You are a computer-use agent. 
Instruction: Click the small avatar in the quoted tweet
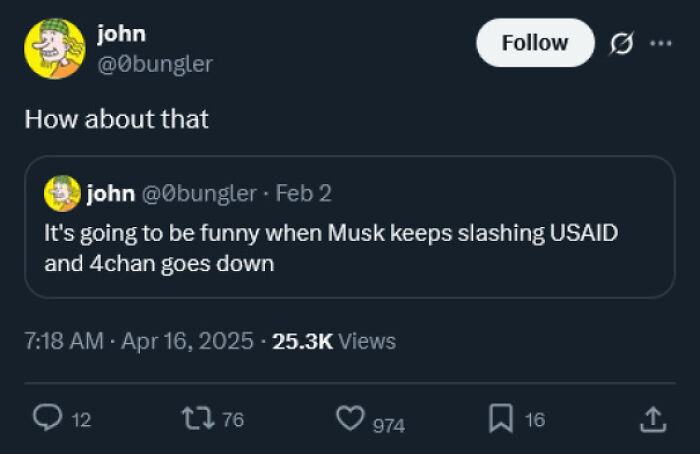click(x=62, y=193)
